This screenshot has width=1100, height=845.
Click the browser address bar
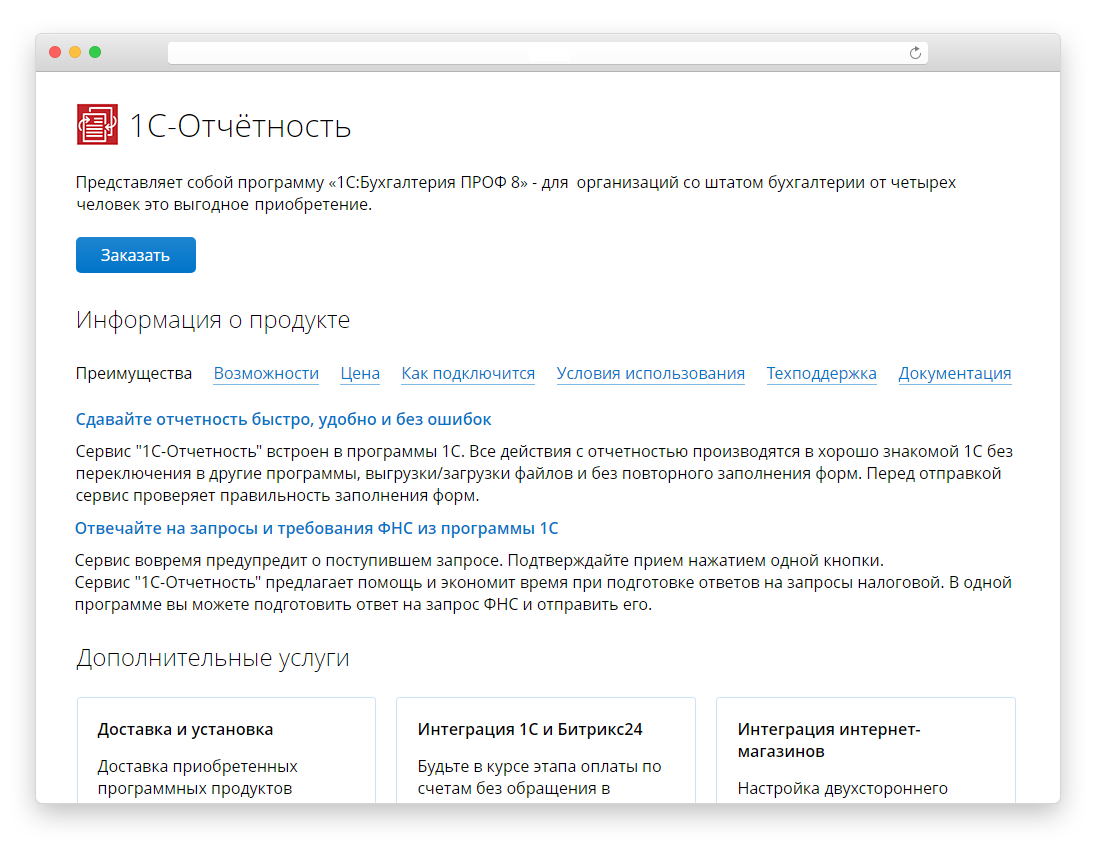540,53
